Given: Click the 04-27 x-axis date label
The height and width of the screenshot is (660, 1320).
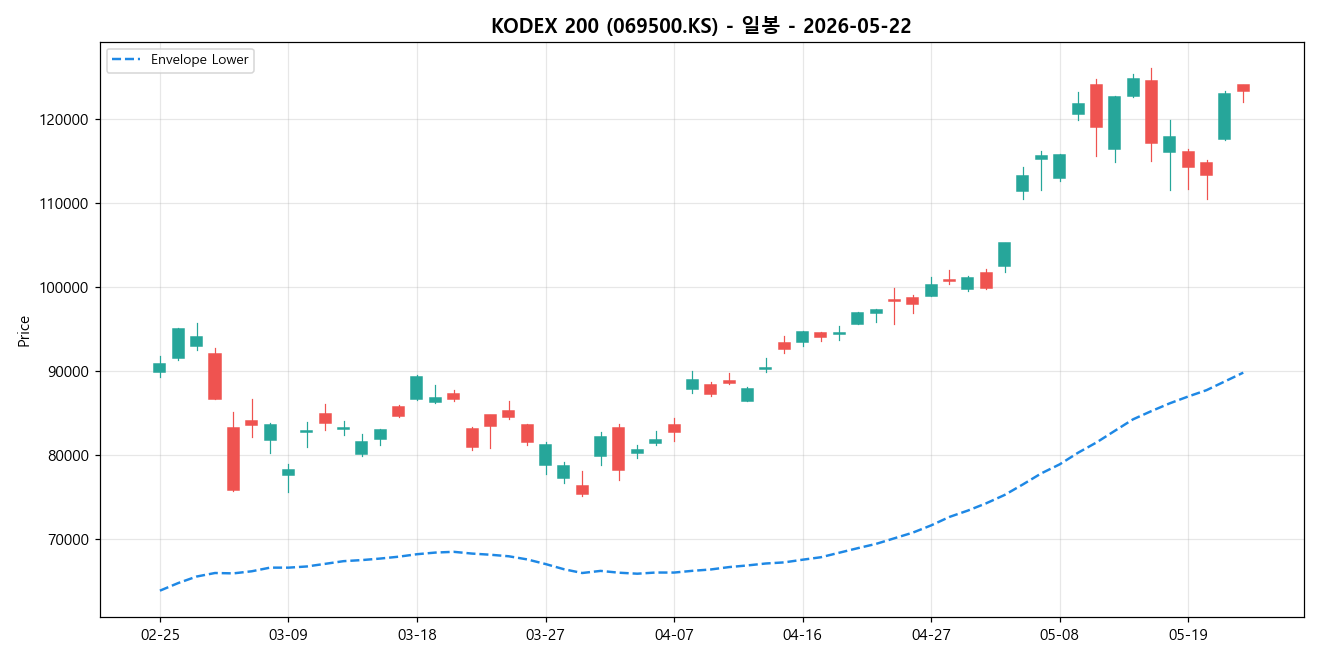Looking at the screenshot, I should coord(931,635).
